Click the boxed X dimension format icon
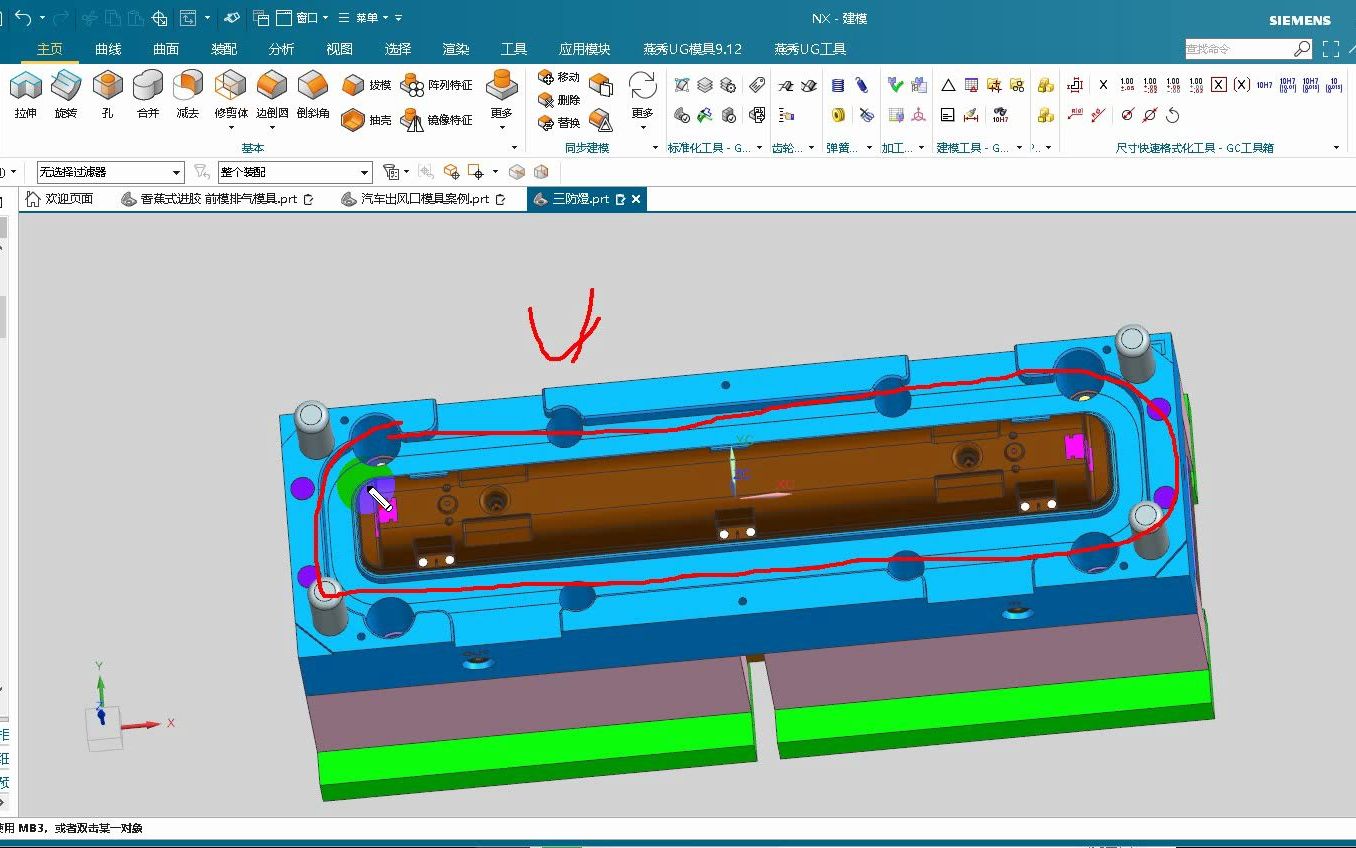Screen dimensions: 1356x848 click(x=1218, y=85)
